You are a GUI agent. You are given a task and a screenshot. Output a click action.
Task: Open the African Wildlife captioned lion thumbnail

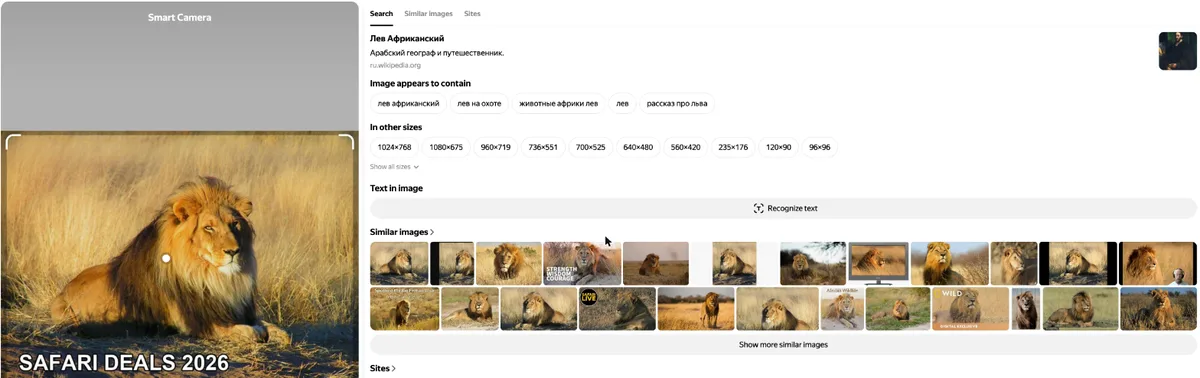tap(842, 309)
